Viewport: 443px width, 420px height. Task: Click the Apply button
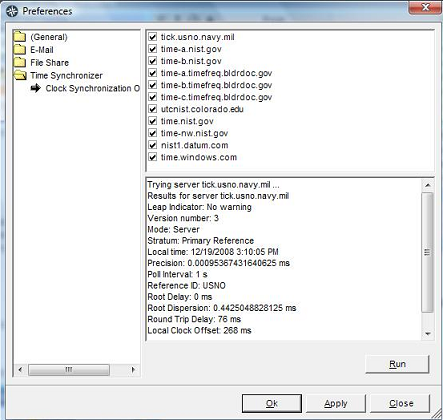coord(336,403)
